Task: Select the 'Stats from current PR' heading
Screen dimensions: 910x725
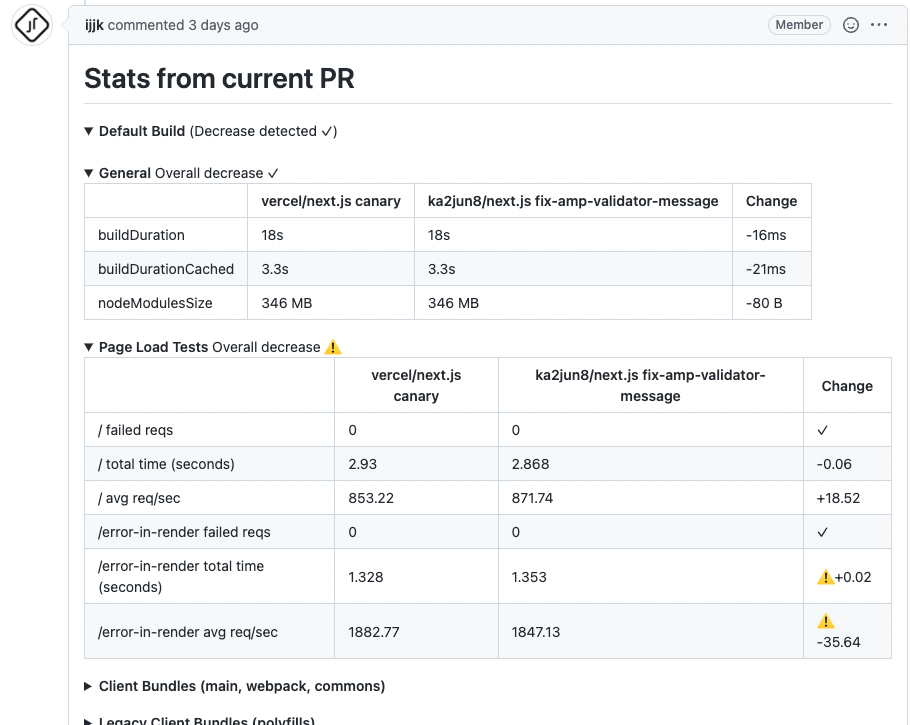Action: (219, 78)
